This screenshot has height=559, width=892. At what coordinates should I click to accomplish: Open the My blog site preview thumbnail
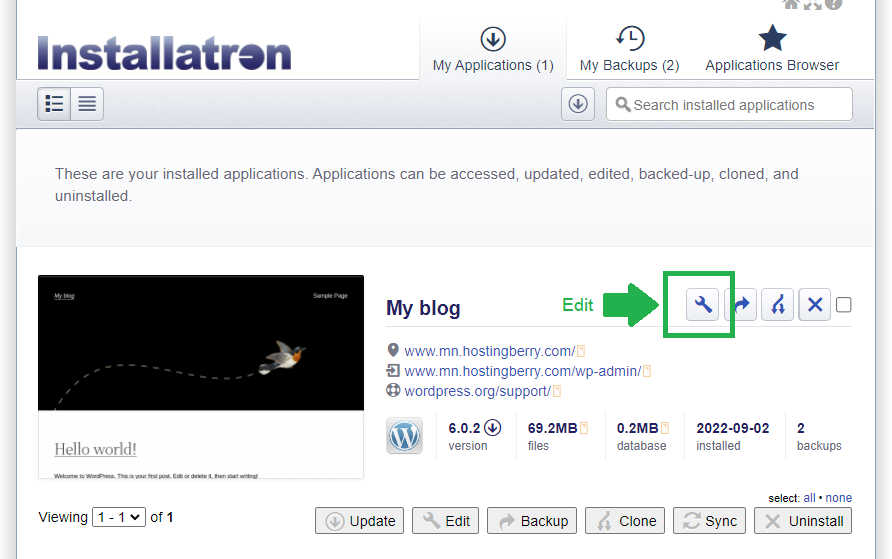click(x=201, y=377)
